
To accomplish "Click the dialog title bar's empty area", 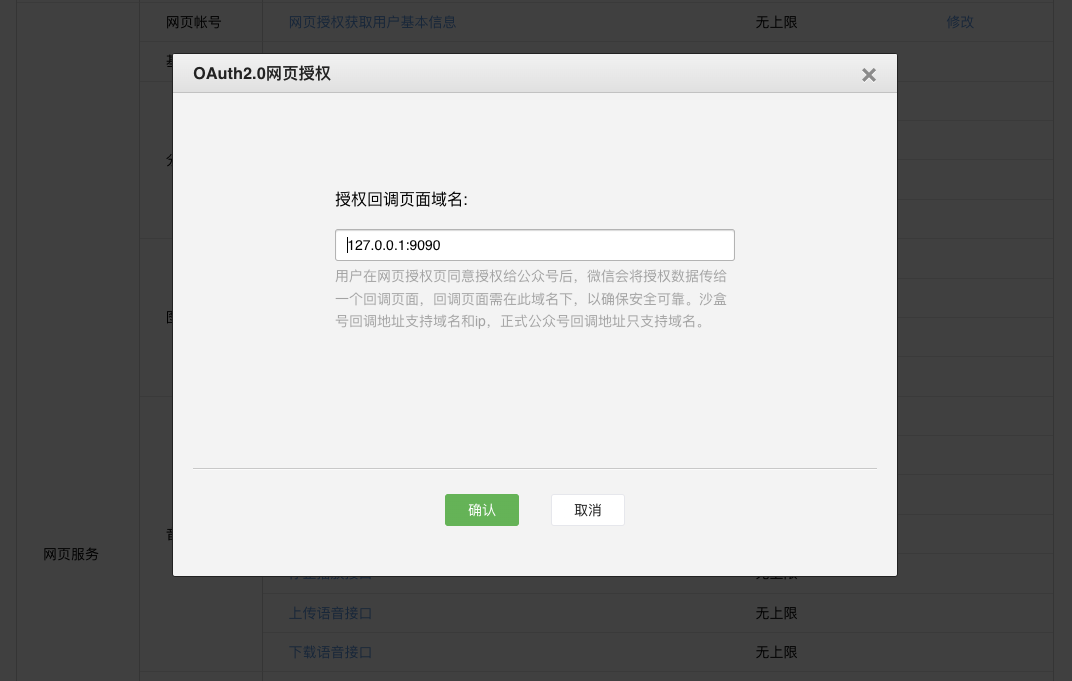I will (x=600, y=74).
